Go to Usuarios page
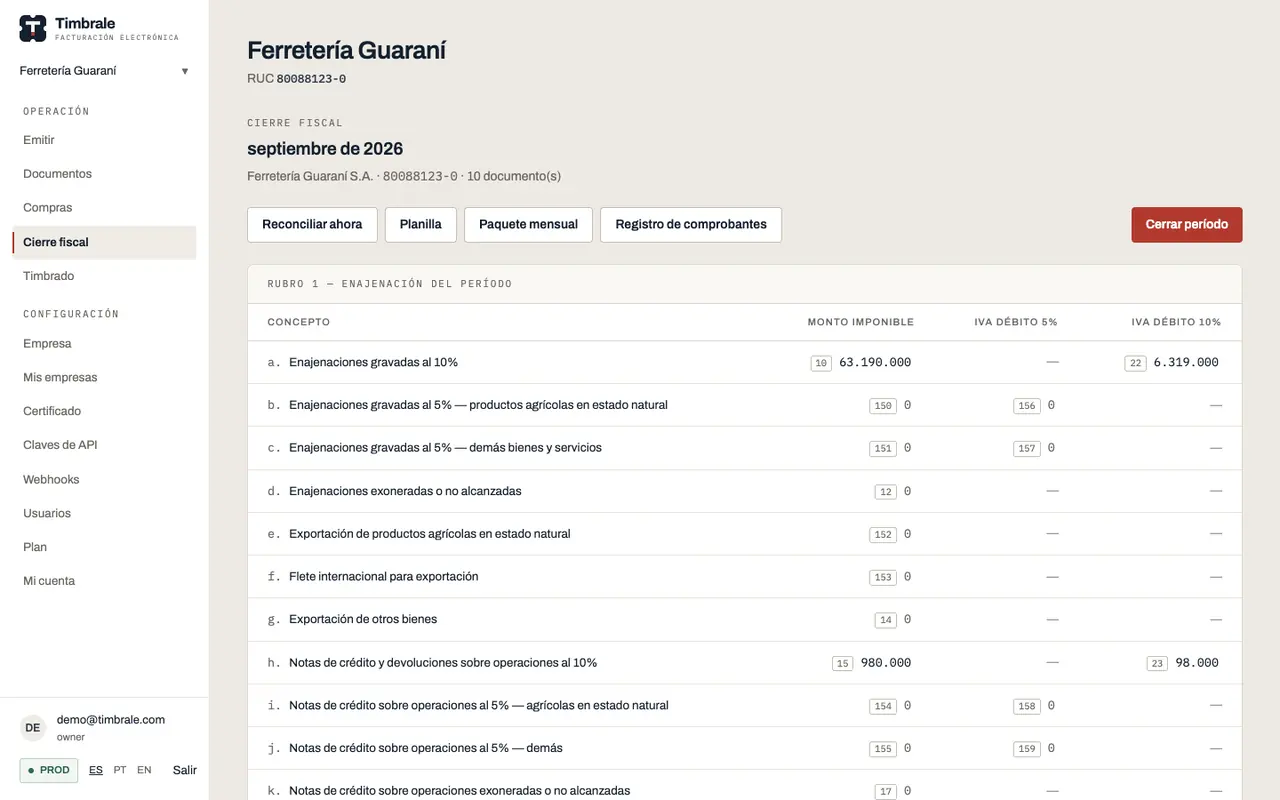The image size is (1280, 800). click(x=47, y=513)
